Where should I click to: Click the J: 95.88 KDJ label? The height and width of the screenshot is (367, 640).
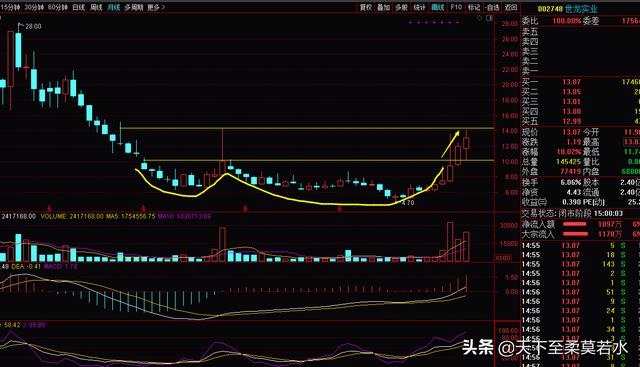(x=34, y=325)
